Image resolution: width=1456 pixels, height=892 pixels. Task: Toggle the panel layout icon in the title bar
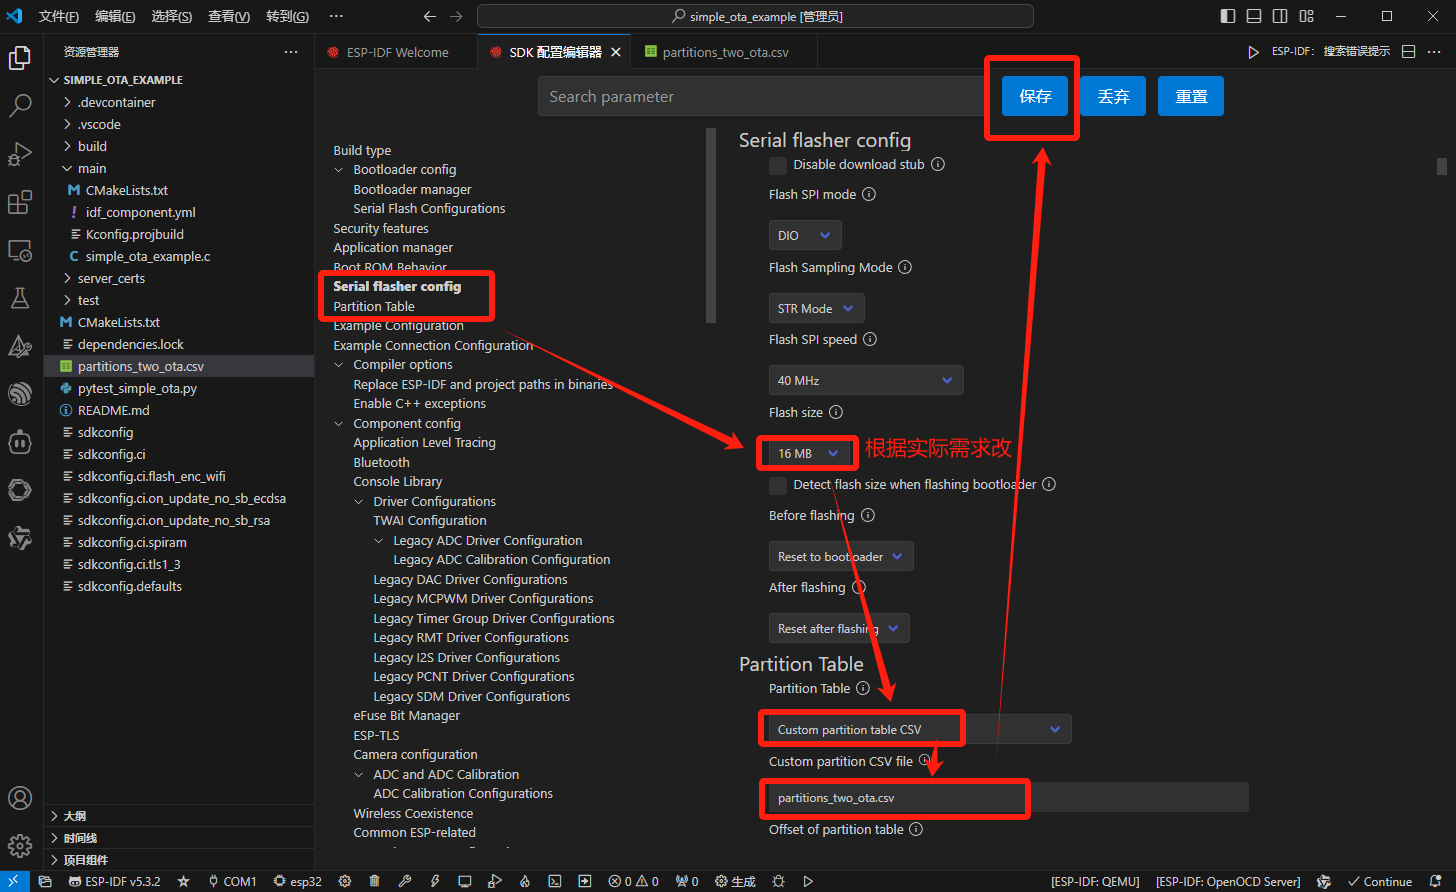pyautogui.click(x=1254, y=16)
